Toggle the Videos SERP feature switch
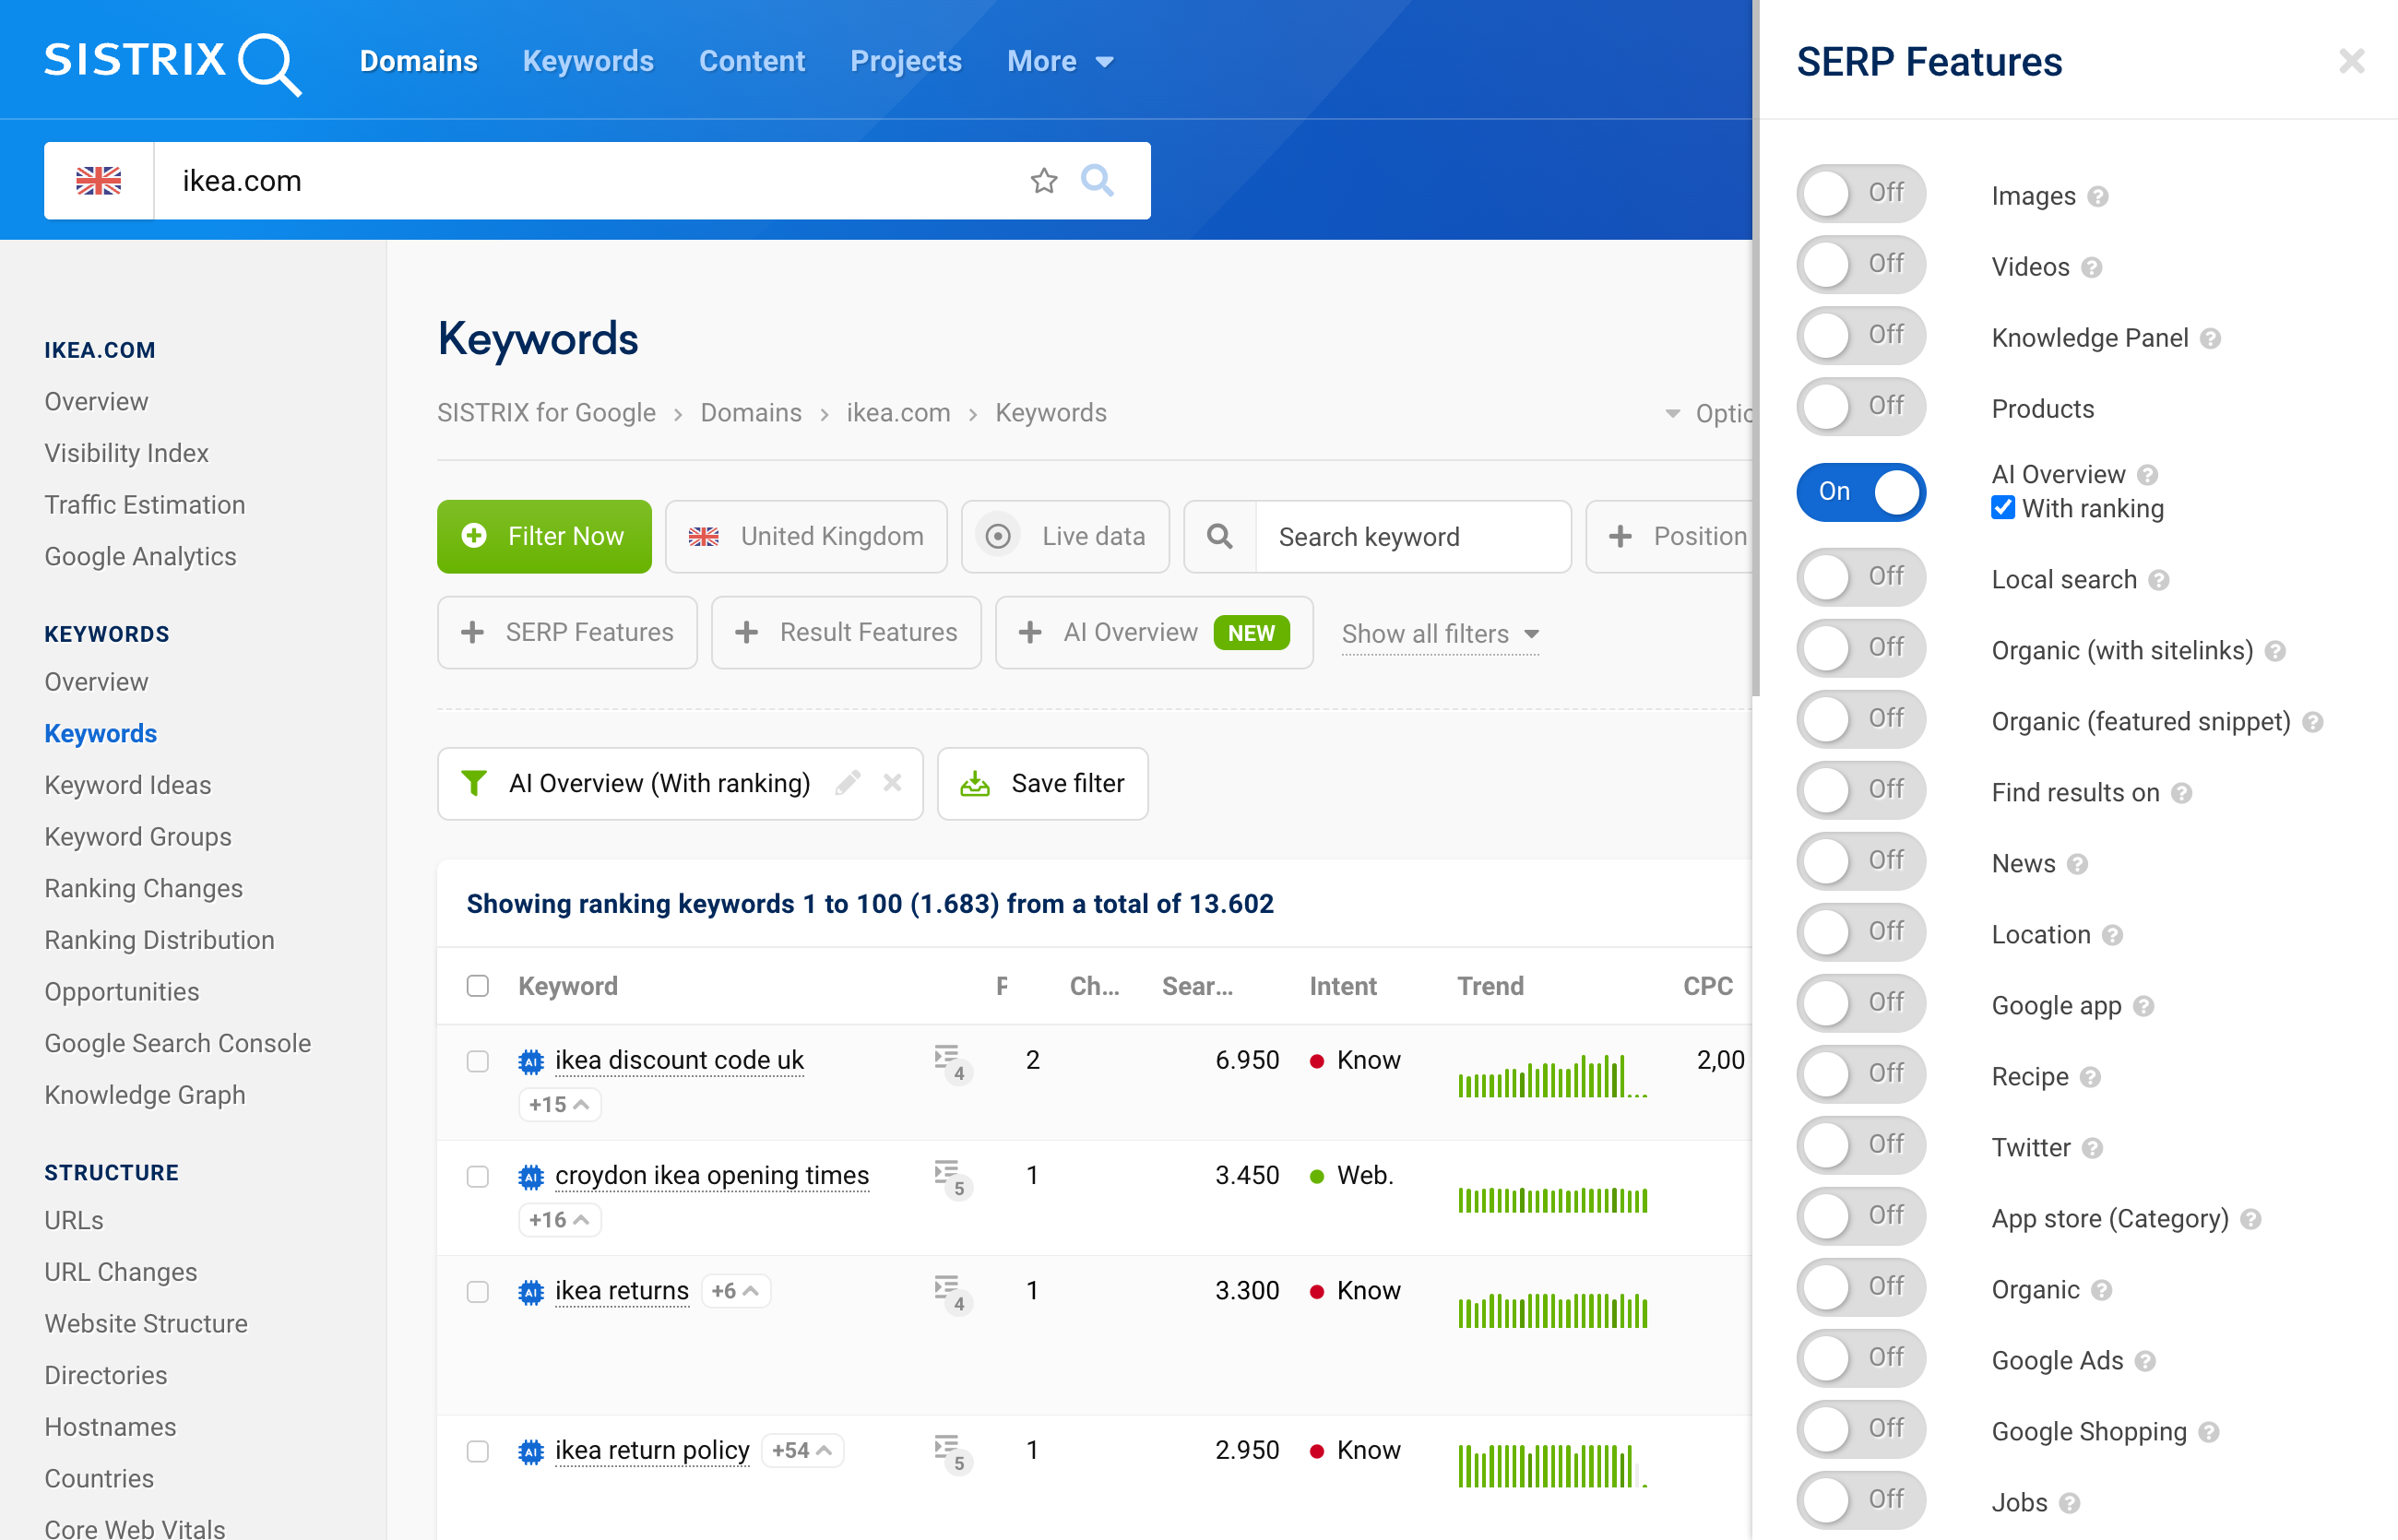 (1861, 265)
